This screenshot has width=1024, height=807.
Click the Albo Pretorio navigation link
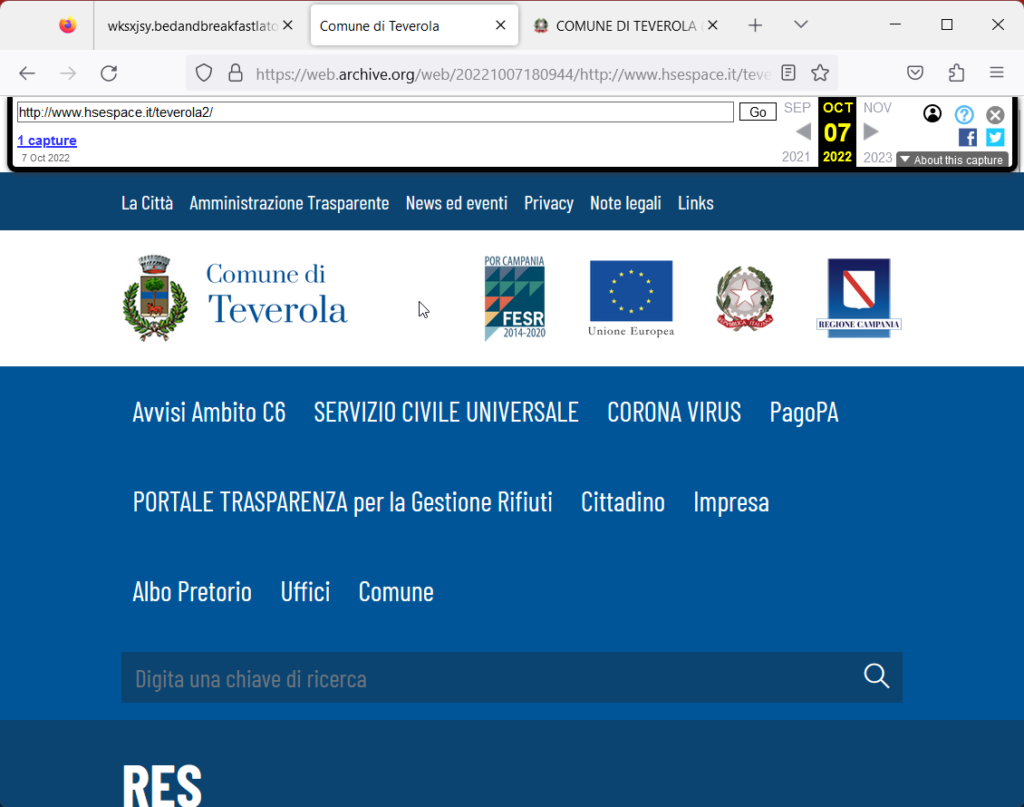coord(192,592)
